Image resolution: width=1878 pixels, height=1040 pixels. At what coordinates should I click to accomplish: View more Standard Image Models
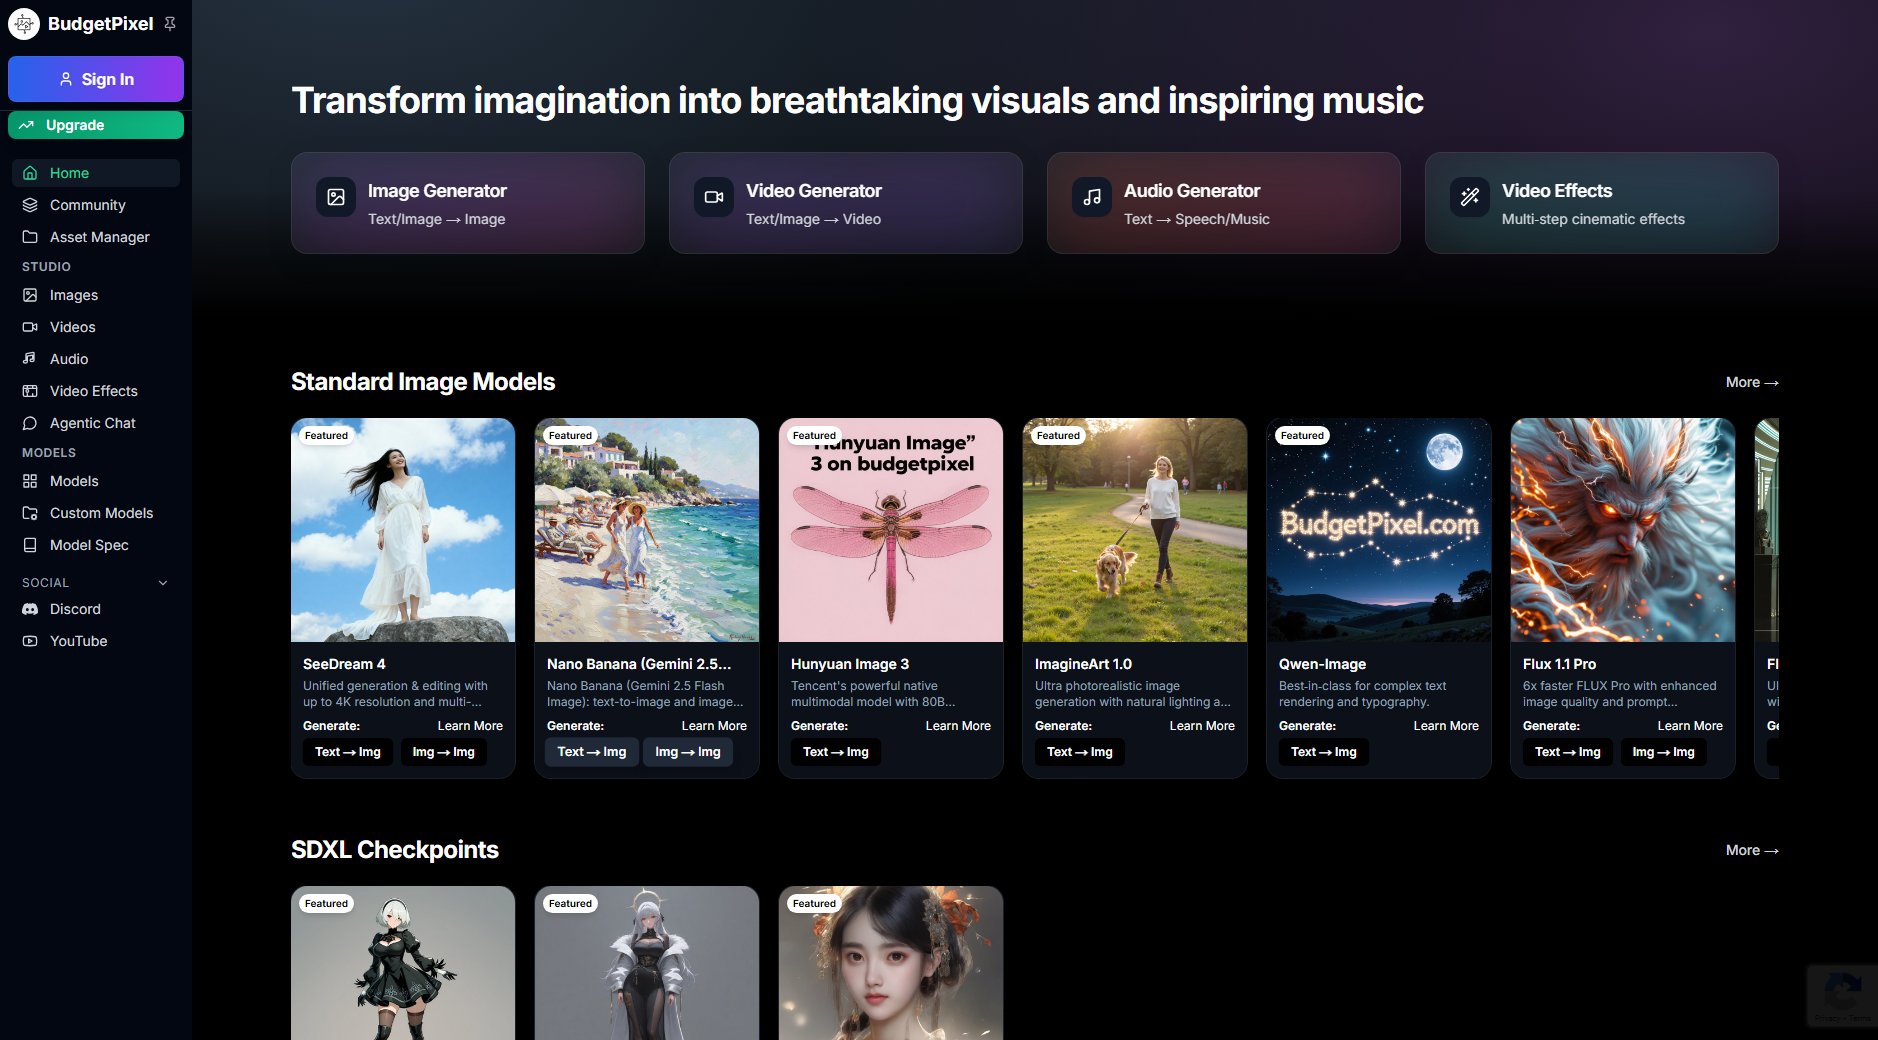point(1751,382)
